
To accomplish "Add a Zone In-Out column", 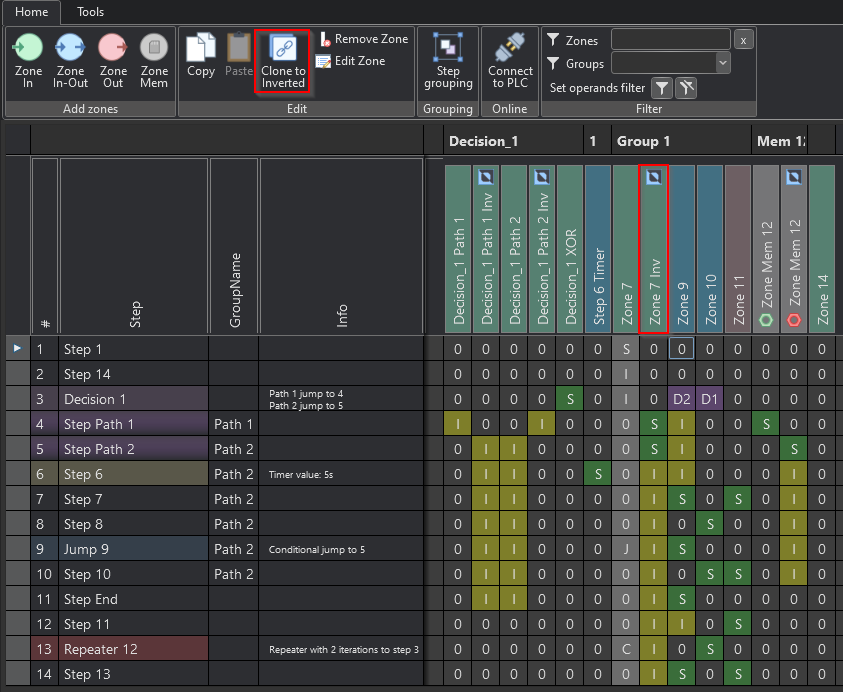I will click(70, 61).
